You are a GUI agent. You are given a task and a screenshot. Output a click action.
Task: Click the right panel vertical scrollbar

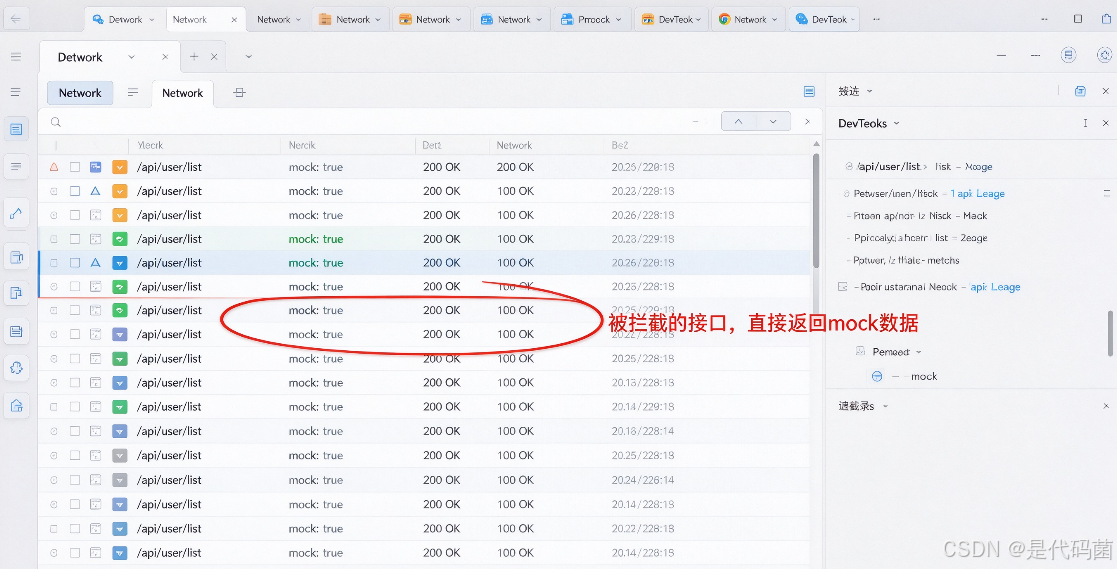[1111, 333]
